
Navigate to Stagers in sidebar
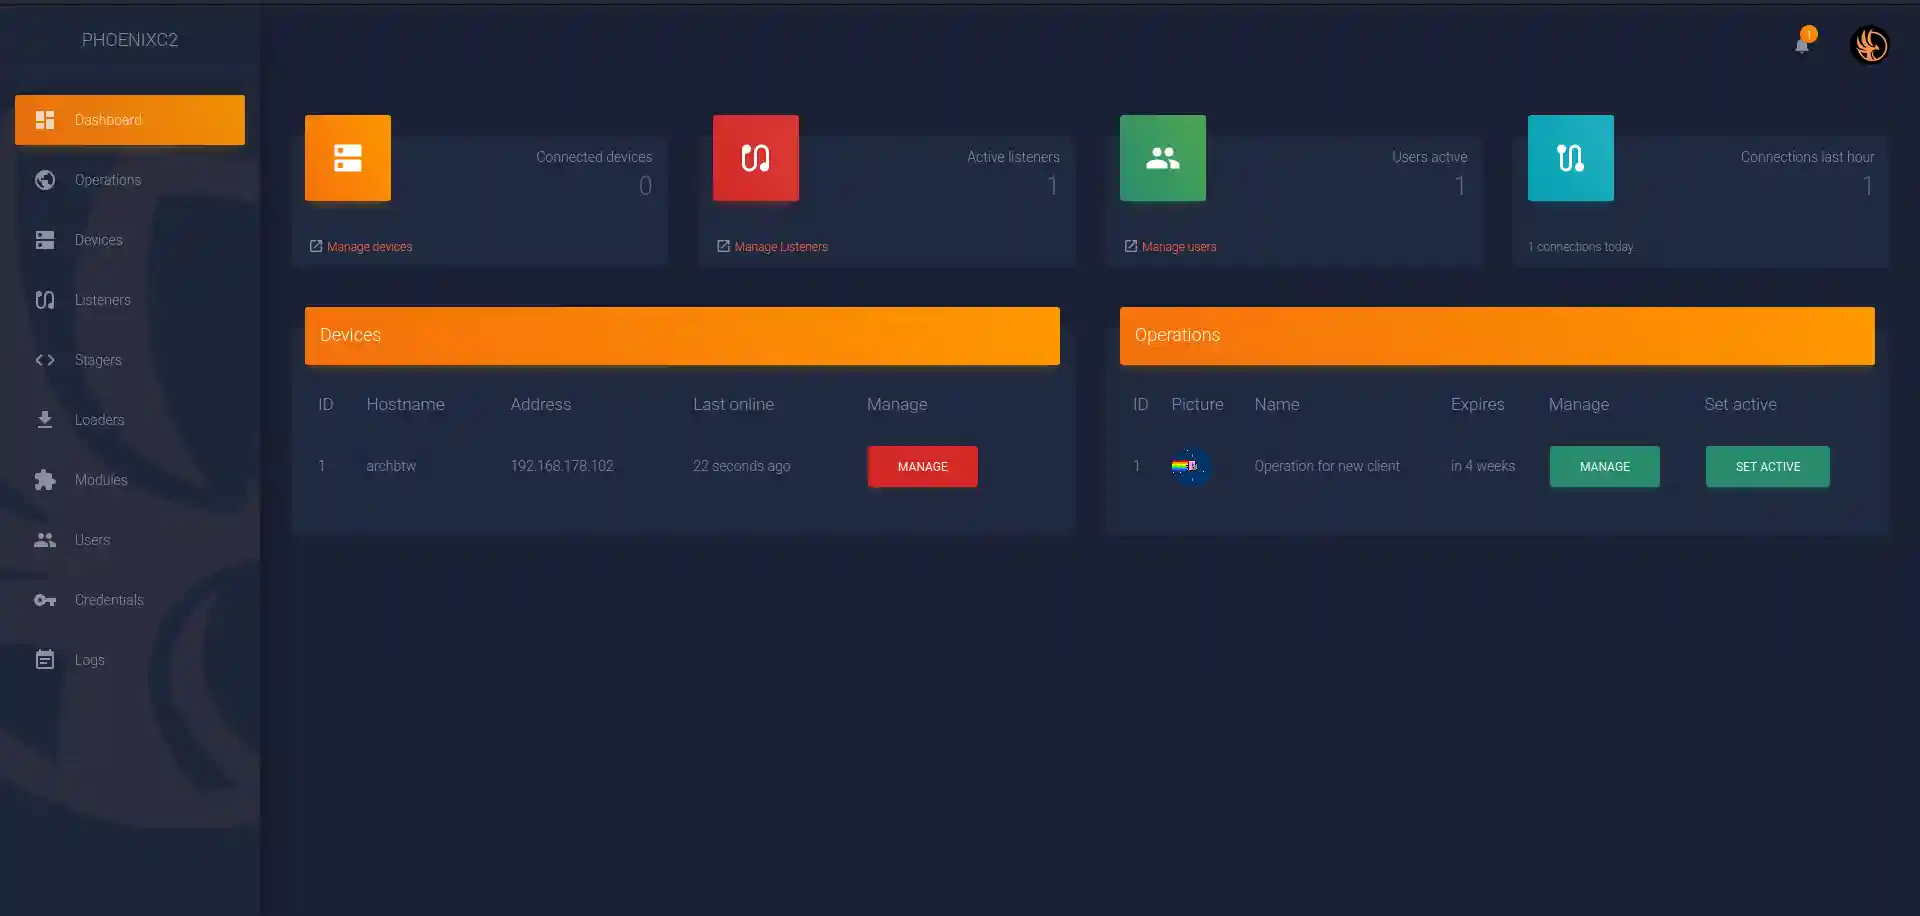[130, 360]
